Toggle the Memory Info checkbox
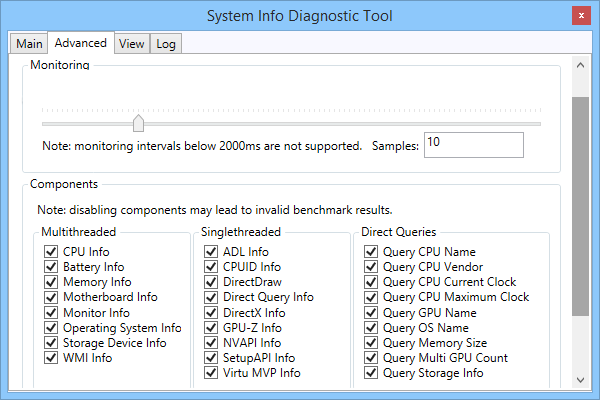The height and width of the screenshot is (400, 600). click(x=51, y=282)
